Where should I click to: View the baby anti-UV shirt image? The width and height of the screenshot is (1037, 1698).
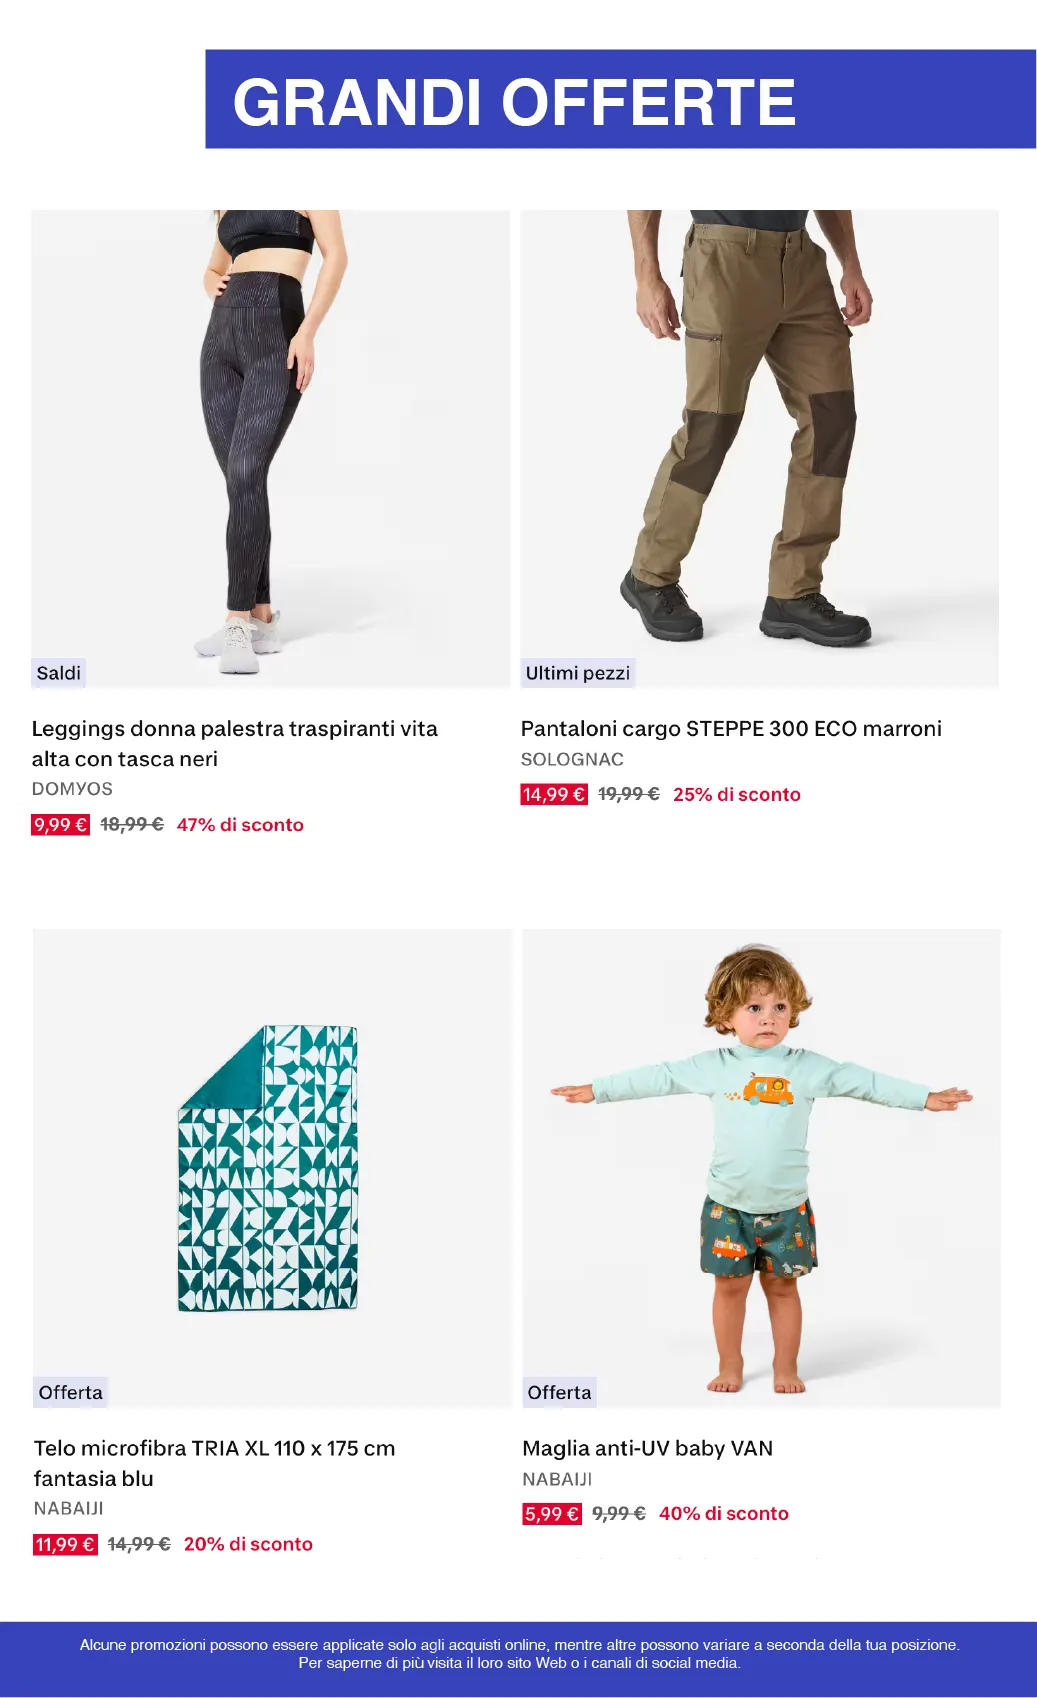(761, 1168)
